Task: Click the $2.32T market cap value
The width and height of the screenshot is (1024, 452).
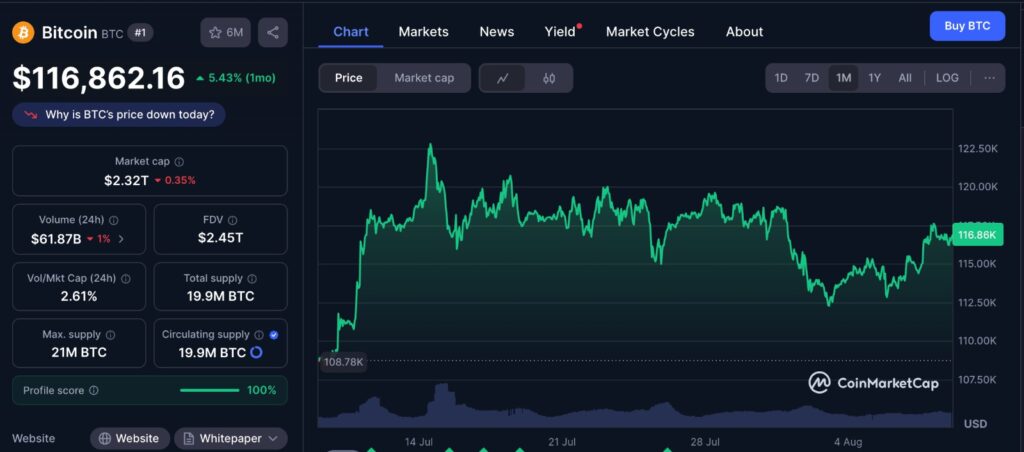Action: click(x=127, y=180)
